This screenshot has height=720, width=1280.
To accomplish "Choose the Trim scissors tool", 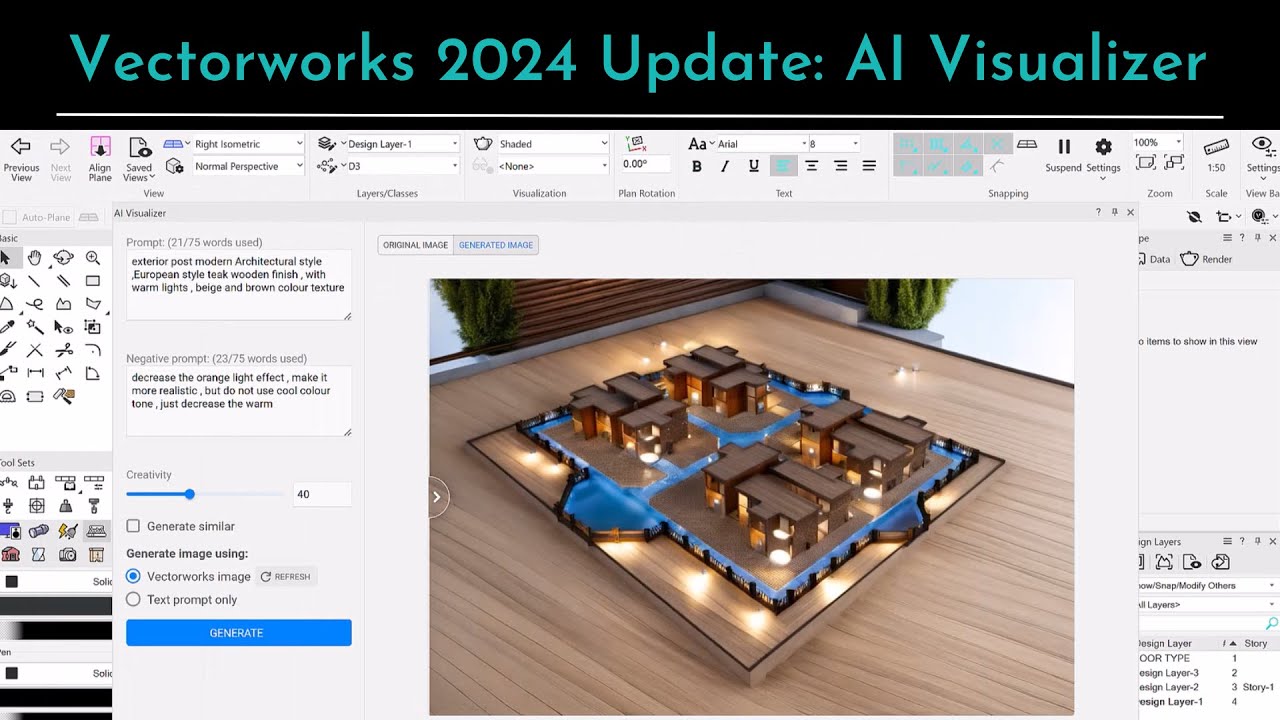I will click(x=64, y=350).
